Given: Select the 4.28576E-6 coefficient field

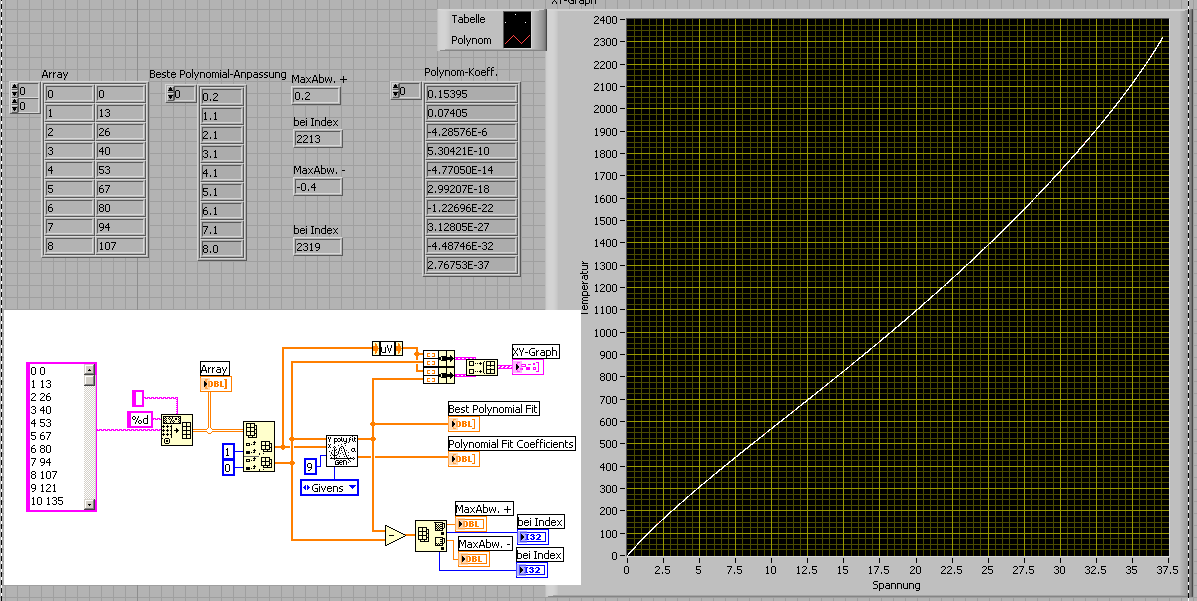Looking at the screenshot, I should click(470, 132).
